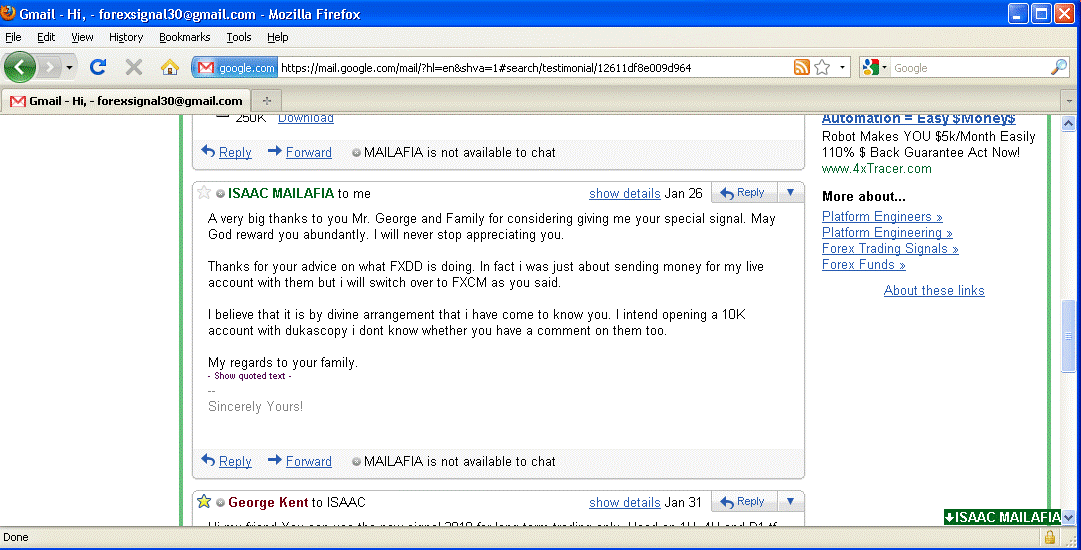Image resolution: width=1081 pixels, height=550 pixels.
Task: Click the grey Forward navigation arrow
Action: (x=50, y=67)
